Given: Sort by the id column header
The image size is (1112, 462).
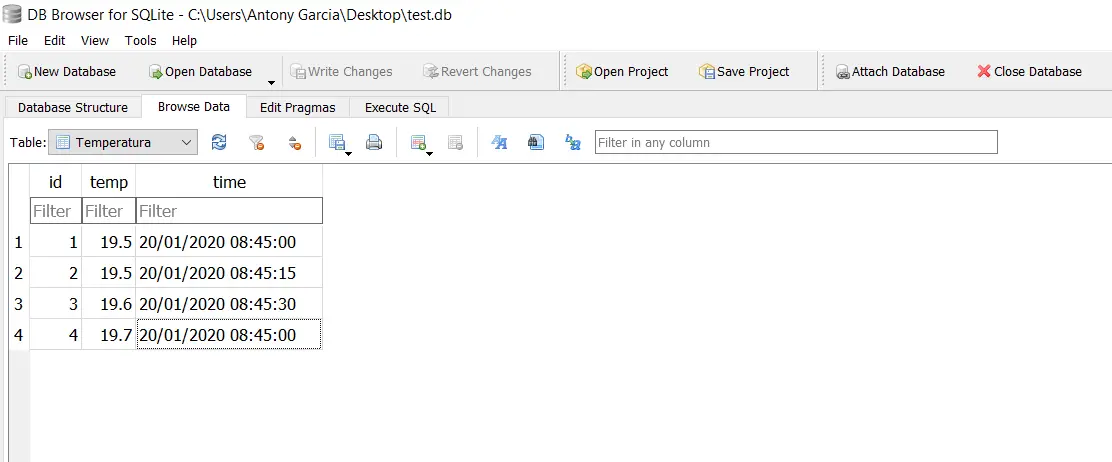Looking at the screenshot, I should pyautogui.click(x=55, y=182).
